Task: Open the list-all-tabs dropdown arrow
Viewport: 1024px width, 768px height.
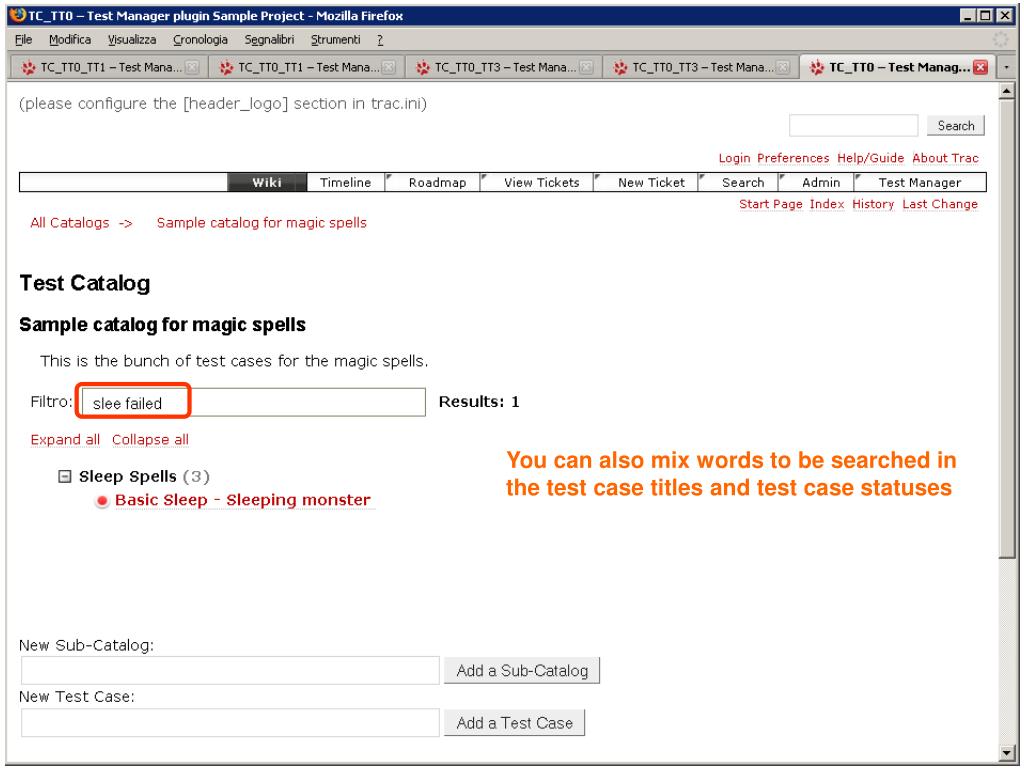Action: (x=1006, y=67)
